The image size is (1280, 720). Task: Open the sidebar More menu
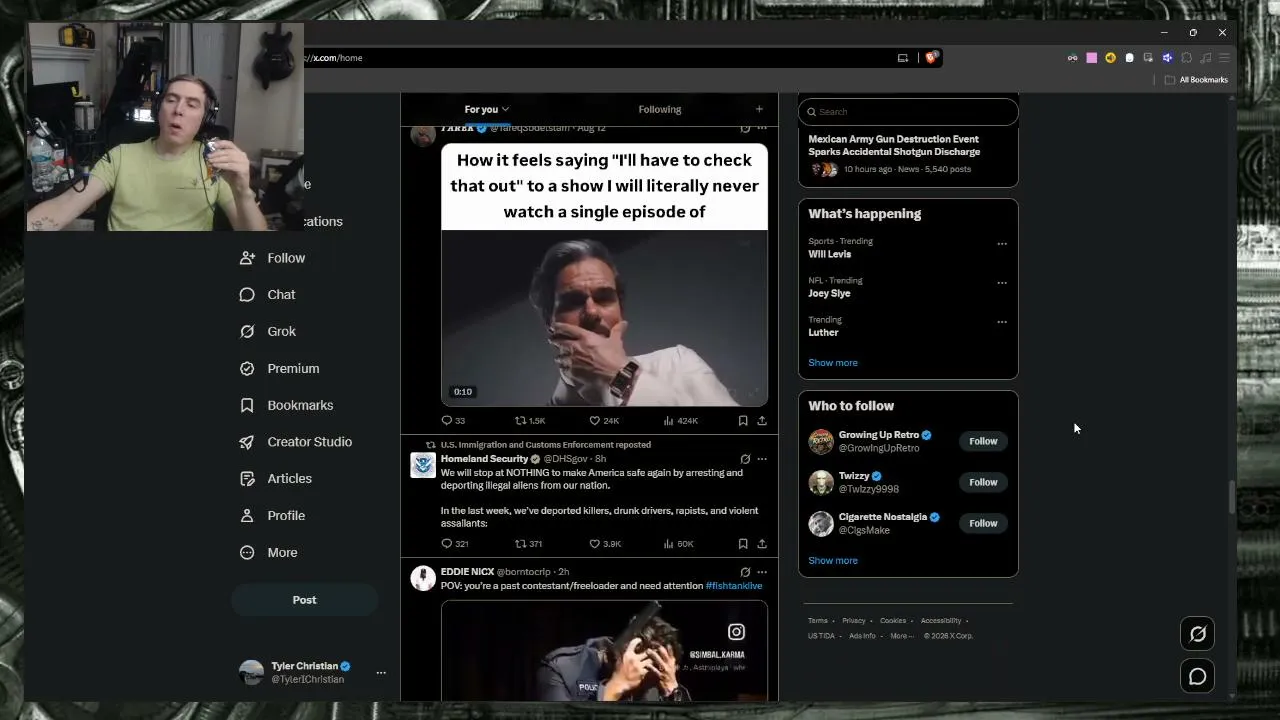tap(268, 553)
